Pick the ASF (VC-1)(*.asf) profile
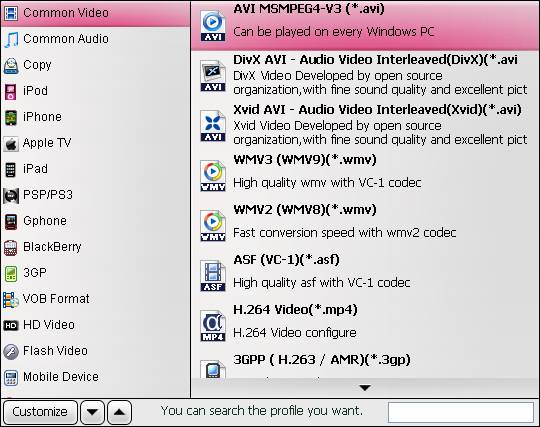The image size is (540, 427). (365, 276)
